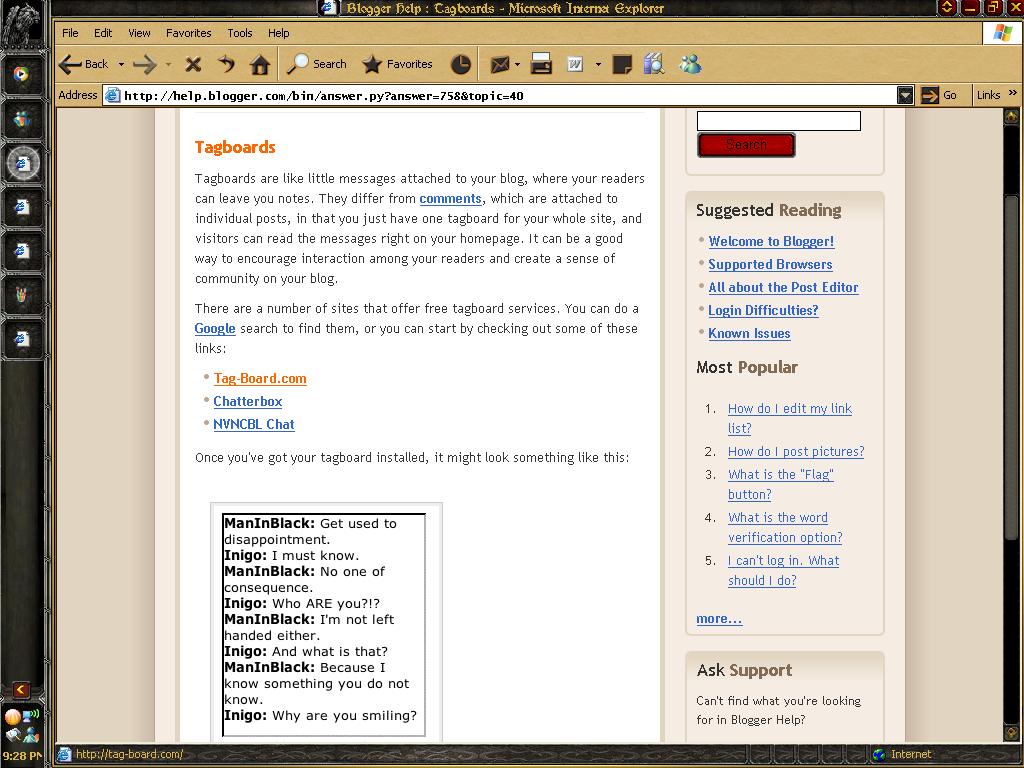Open the media player icon in sidebar
This screenshot has height=768, width=1024.
pyautogui.click(x=22, y=74)
